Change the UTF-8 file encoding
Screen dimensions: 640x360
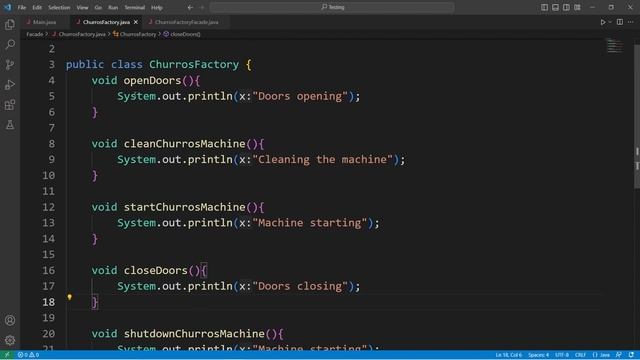pyautogui.click(x=562, y=355)
